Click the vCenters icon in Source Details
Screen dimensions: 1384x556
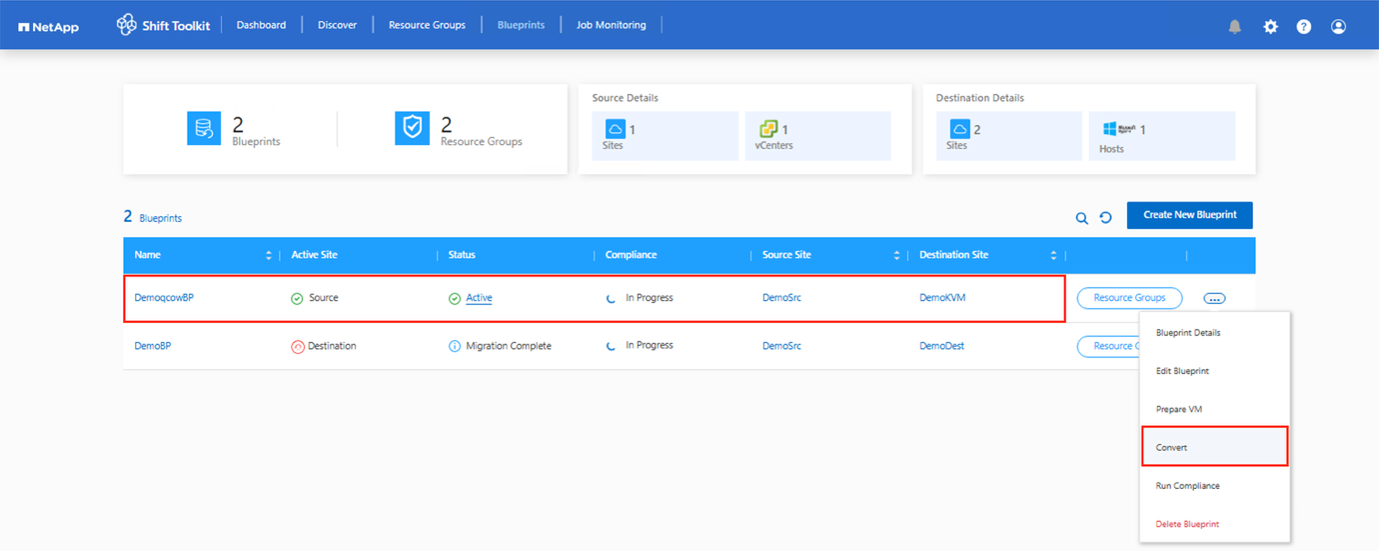point(768,129)
